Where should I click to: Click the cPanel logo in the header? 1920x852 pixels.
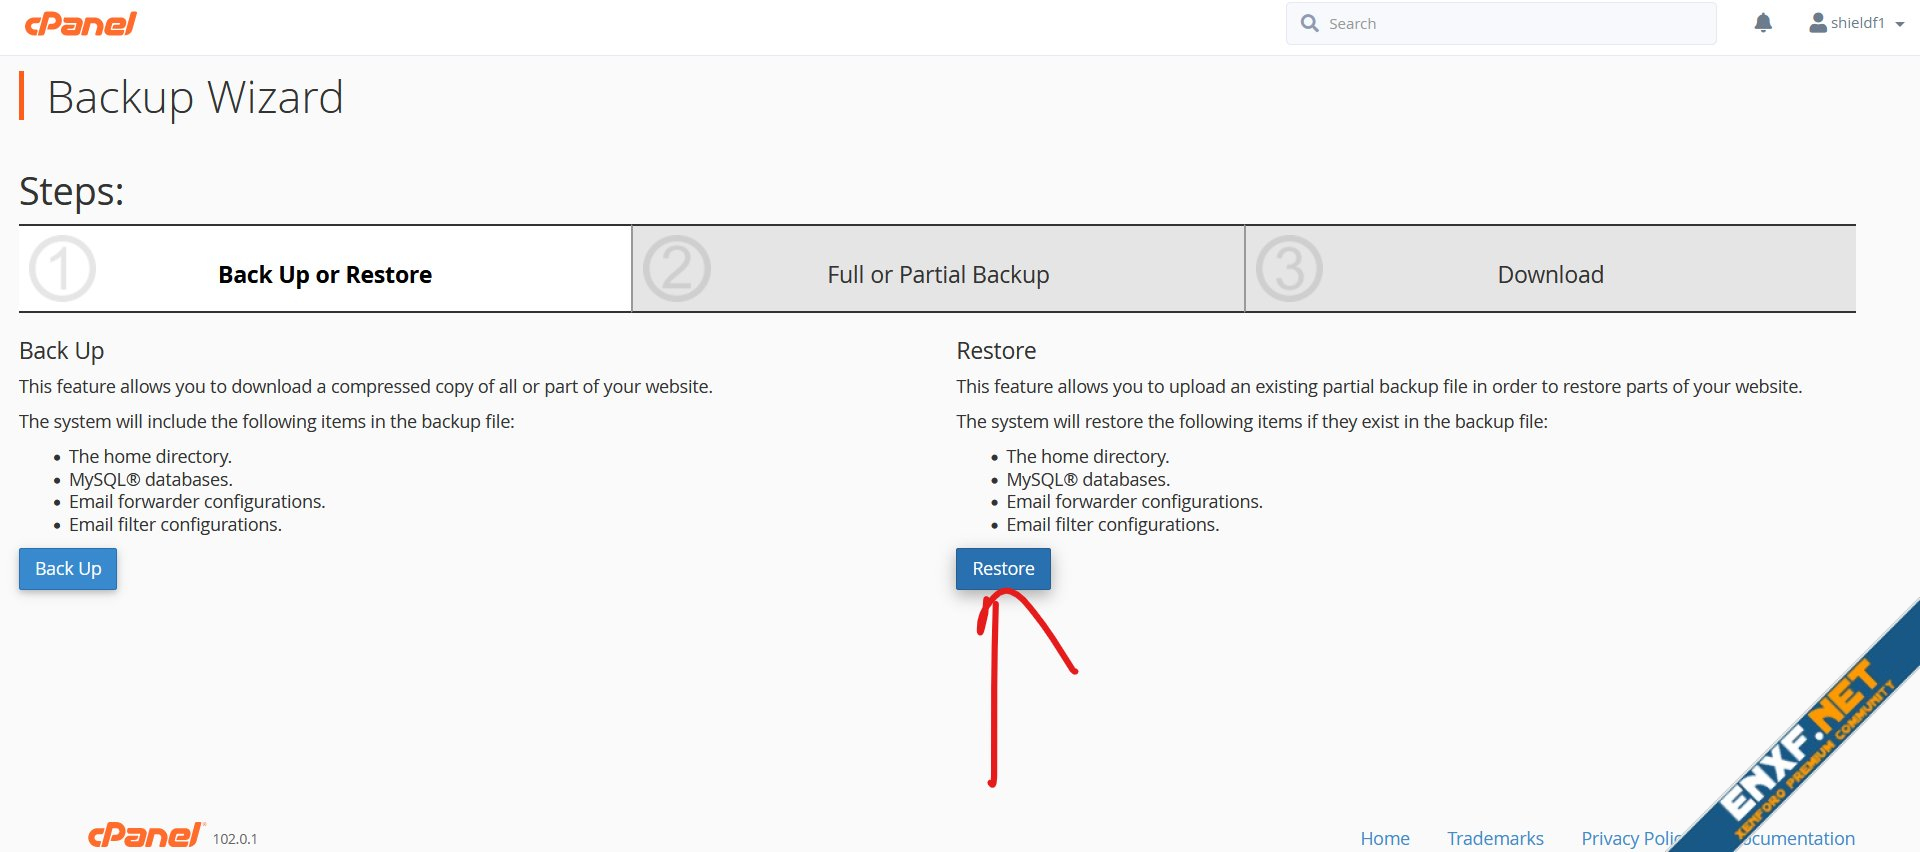(80, 24)
